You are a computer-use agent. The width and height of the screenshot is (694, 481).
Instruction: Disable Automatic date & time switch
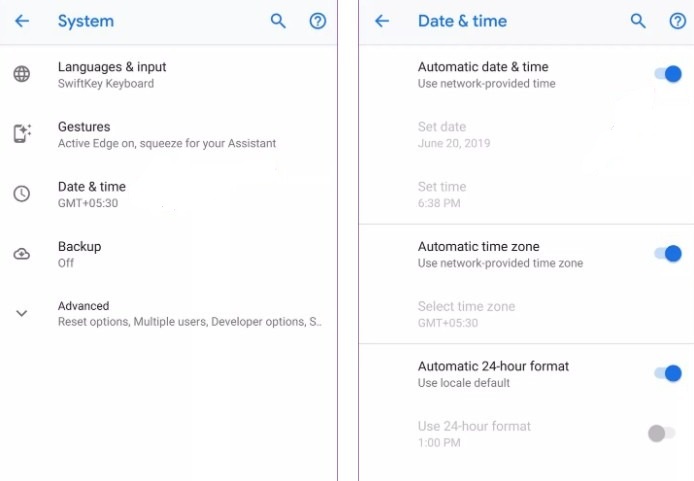click(667, 74)
